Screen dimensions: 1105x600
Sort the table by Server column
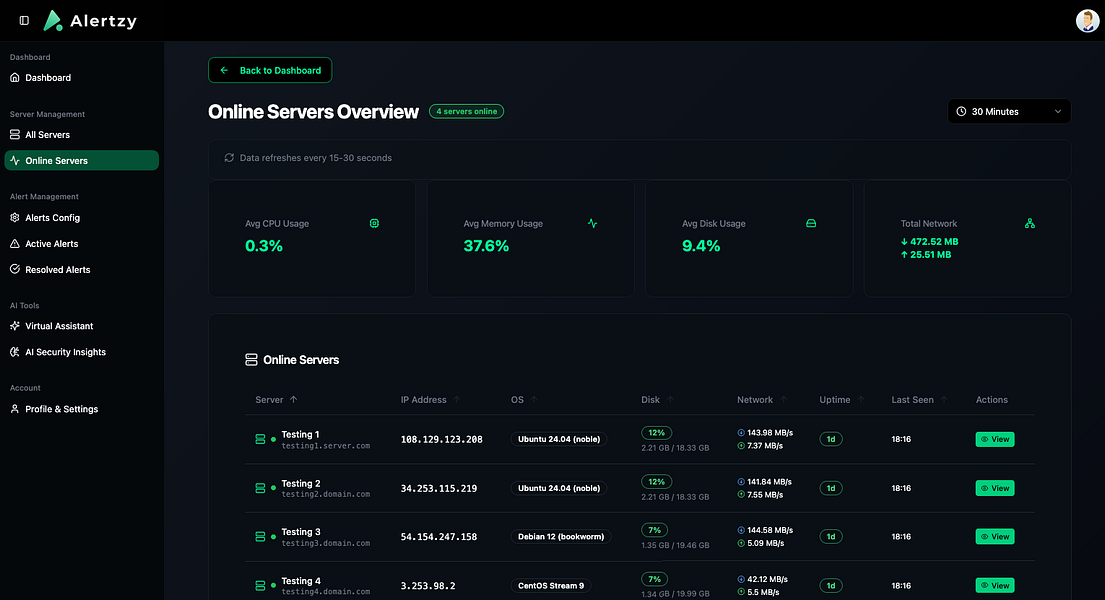click(x=276, y=400)
